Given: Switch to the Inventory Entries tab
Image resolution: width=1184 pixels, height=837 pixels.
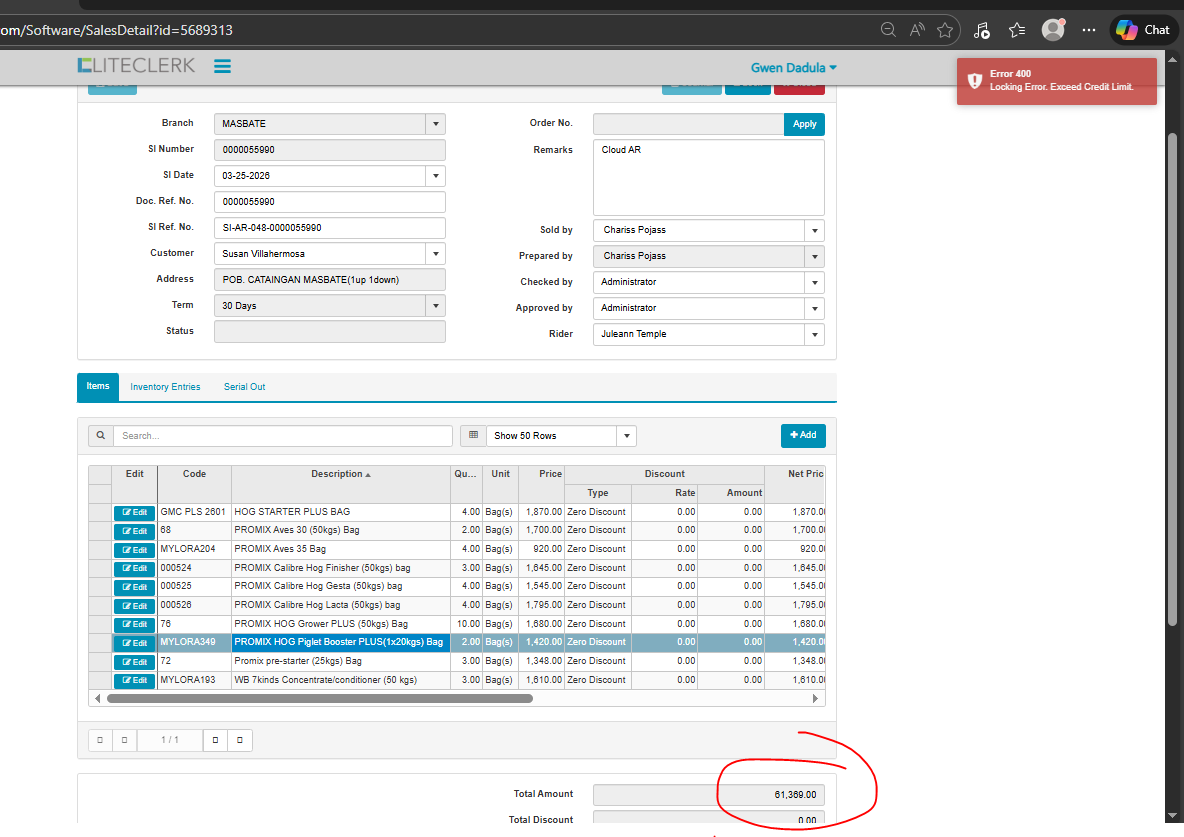Looking at the screenshot, I should [165, 387].
